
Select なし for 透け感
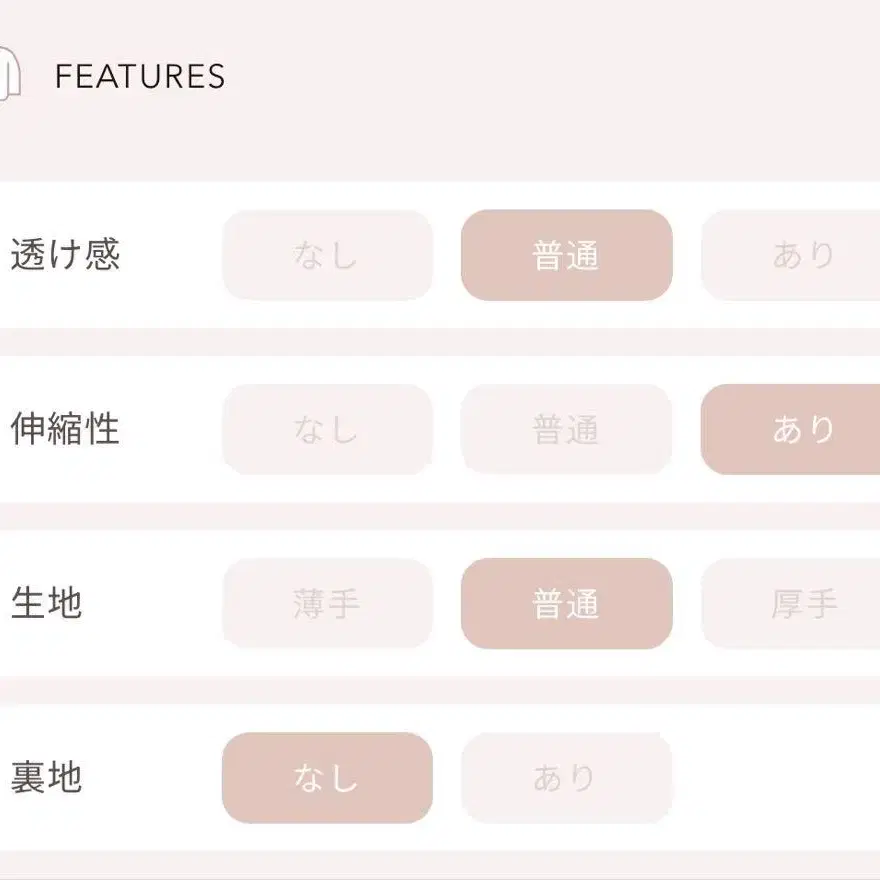coord(327,255)
